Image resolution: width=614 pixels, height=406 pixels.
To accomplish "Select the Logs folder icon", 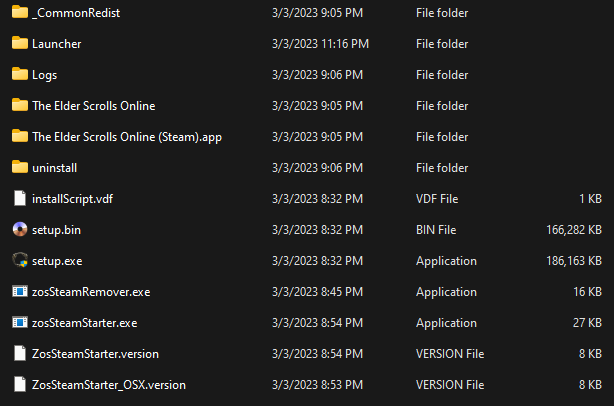I will tap(20, 74).
